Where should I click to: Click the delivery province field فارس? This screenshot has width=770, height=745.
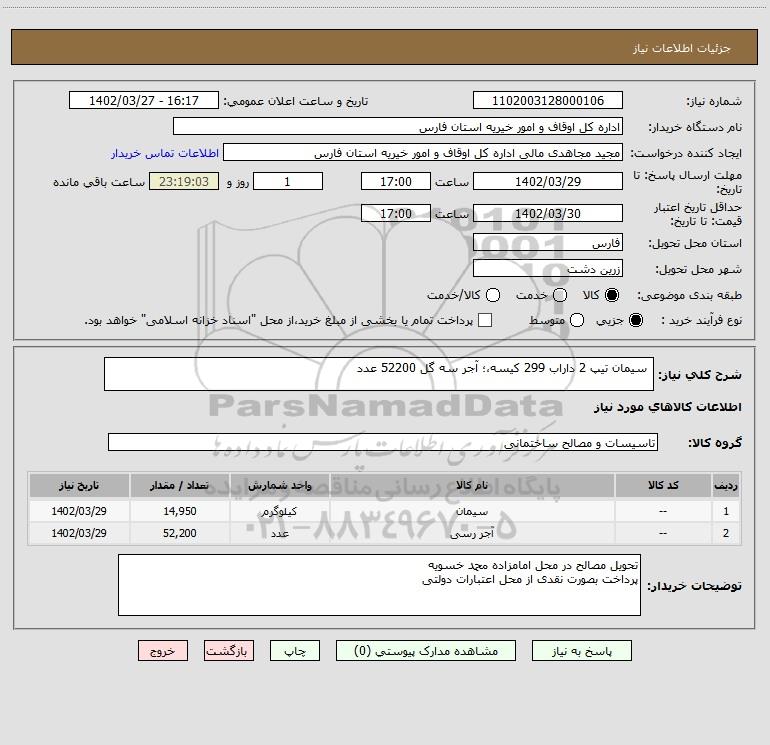548,243
